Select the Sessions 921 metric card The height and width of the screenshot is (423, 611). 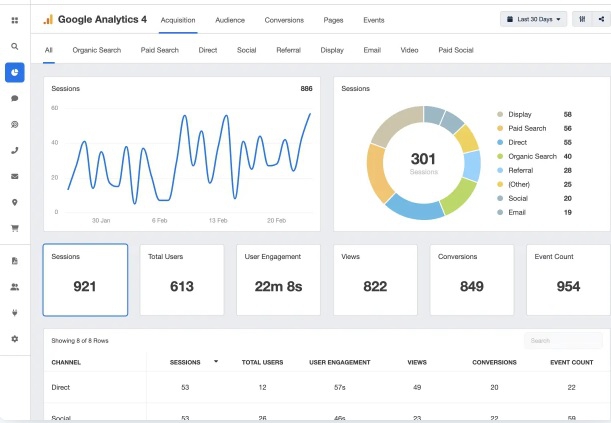[x=85, y=280]
